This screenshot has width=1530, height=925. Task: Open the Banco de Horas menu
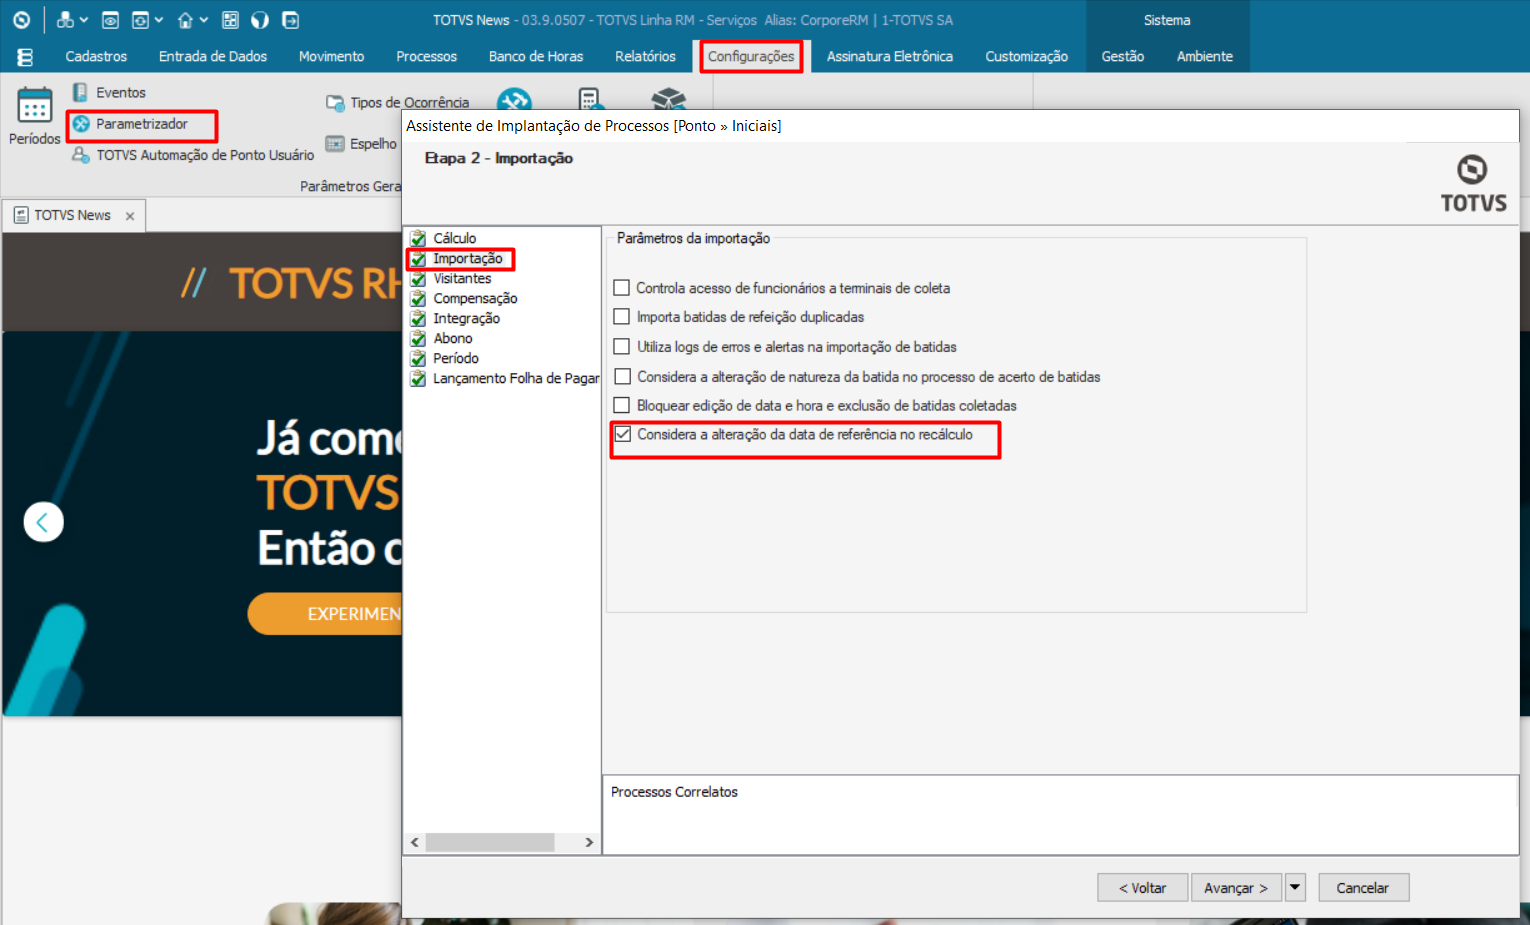pyautogui.click(x=536, y=57)
